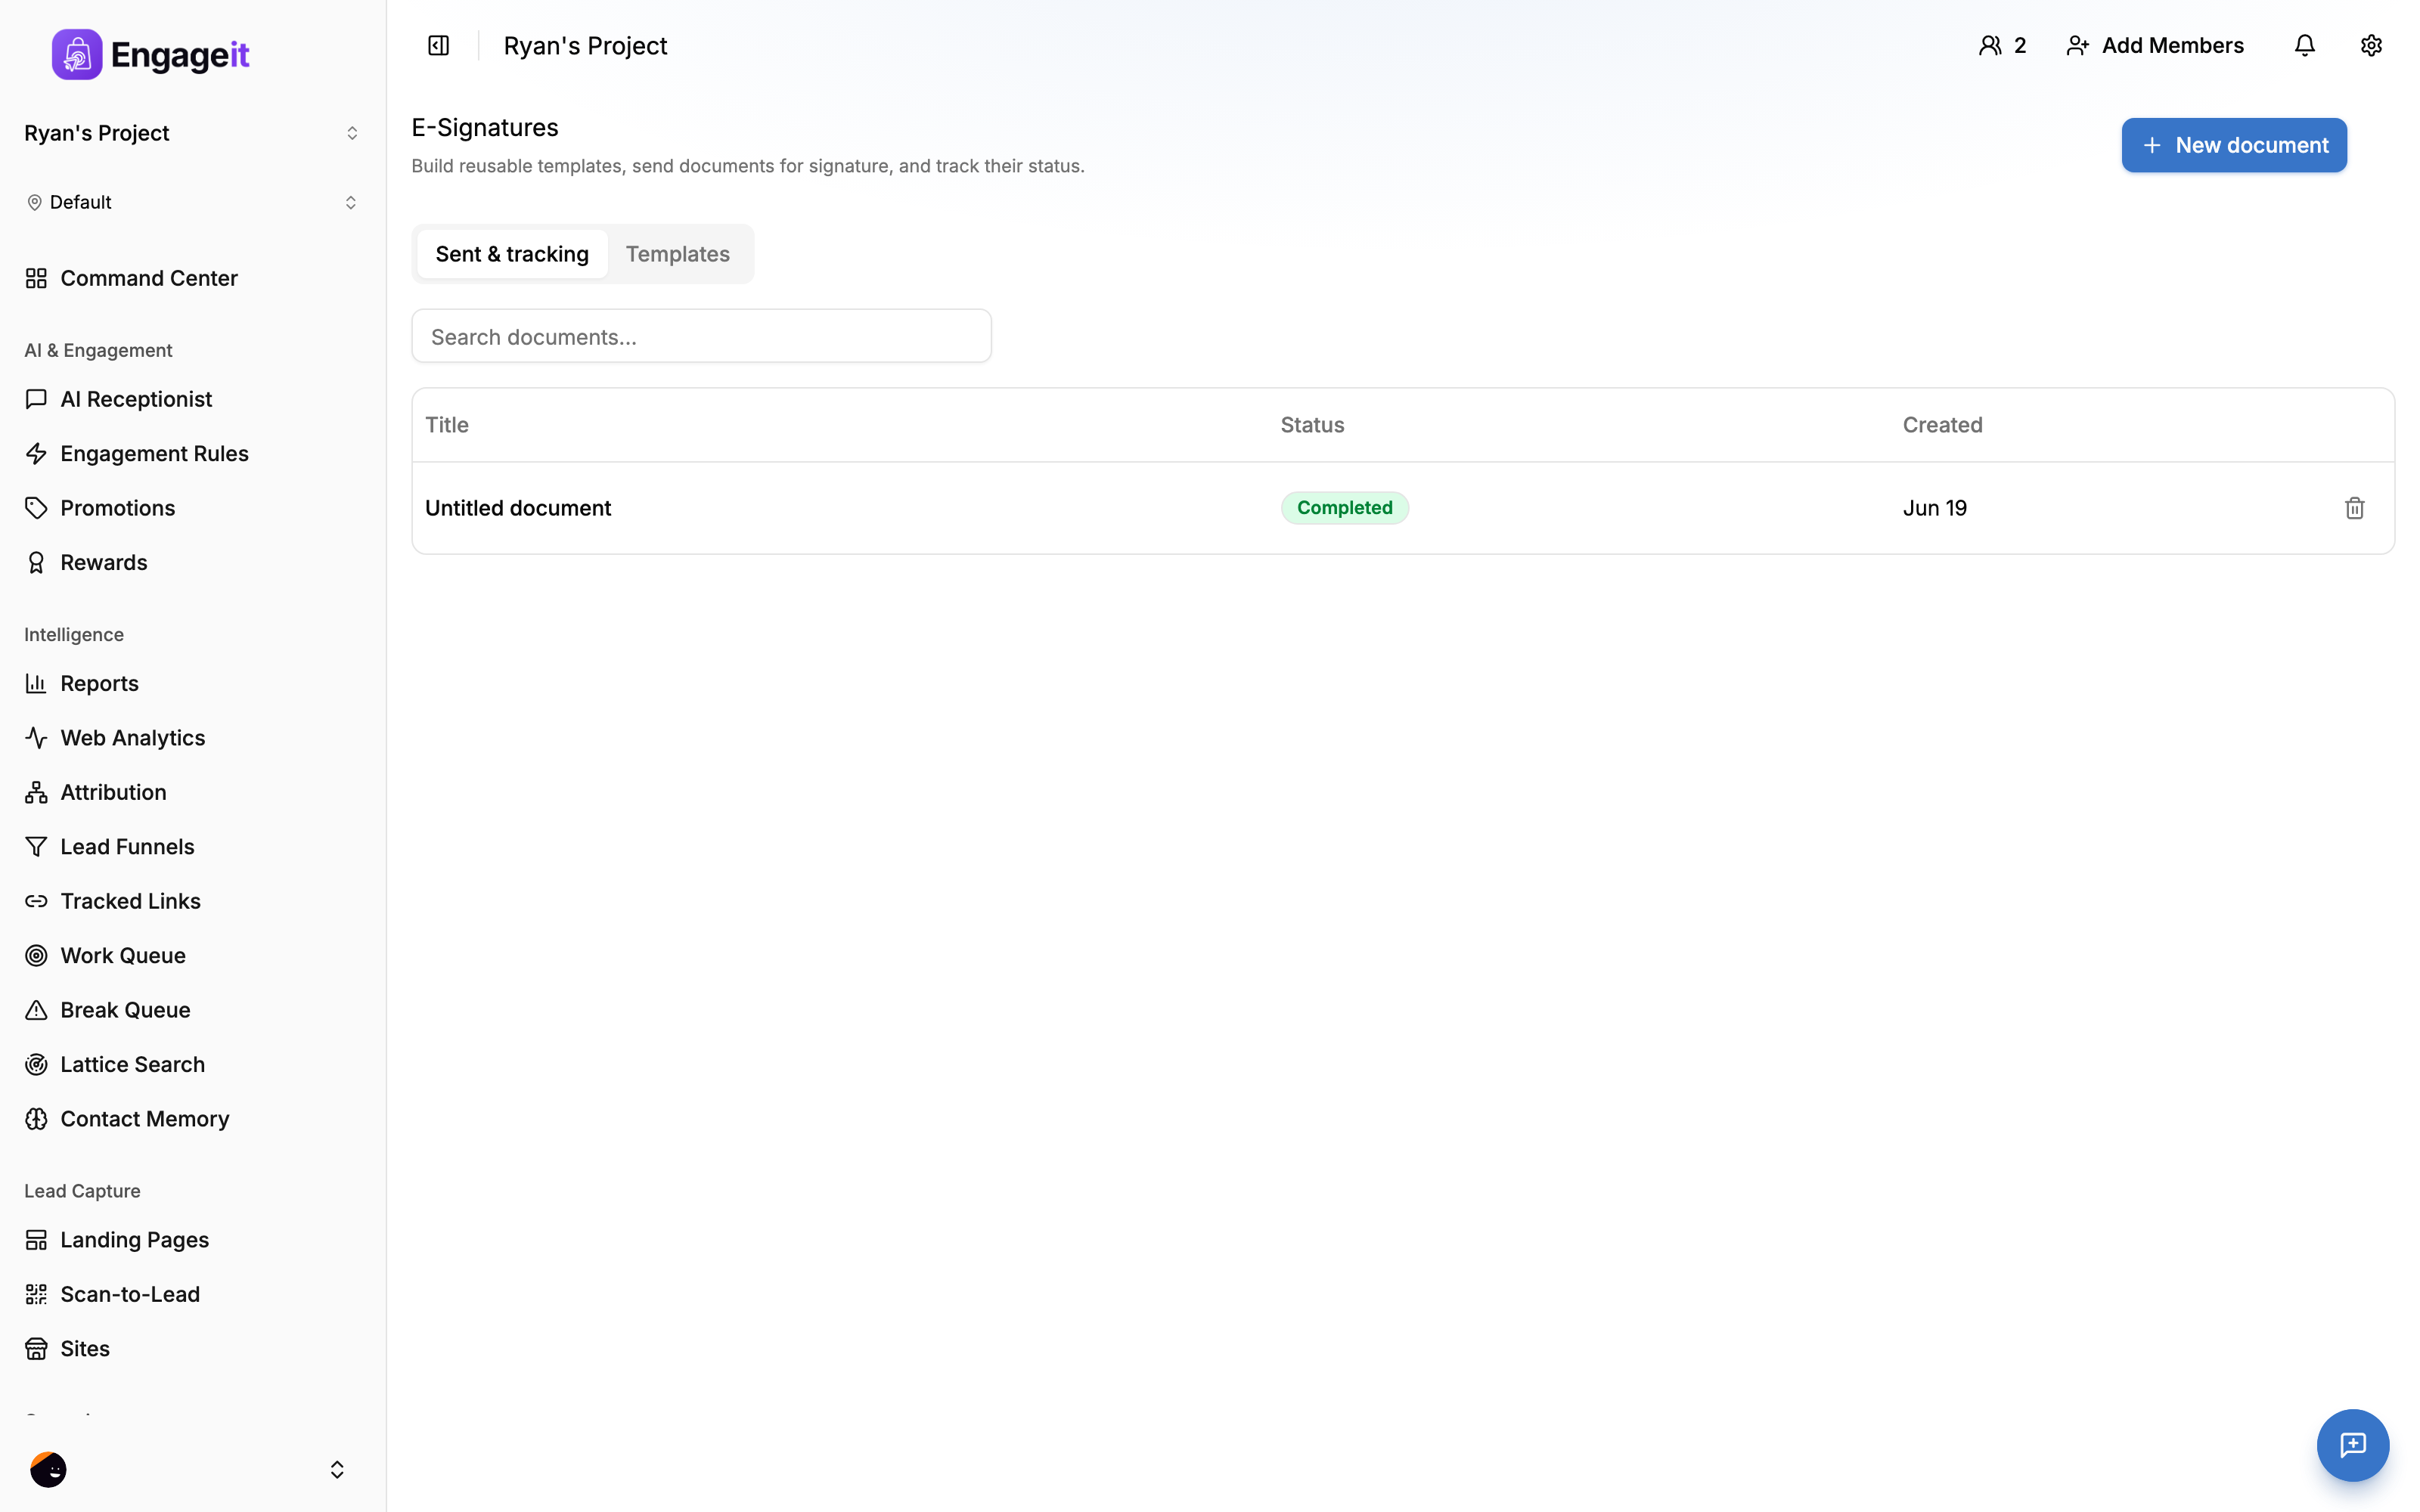The image size is (2420, 1512).
Task: Open the notifications bell
Action: tap(2304, 46)
